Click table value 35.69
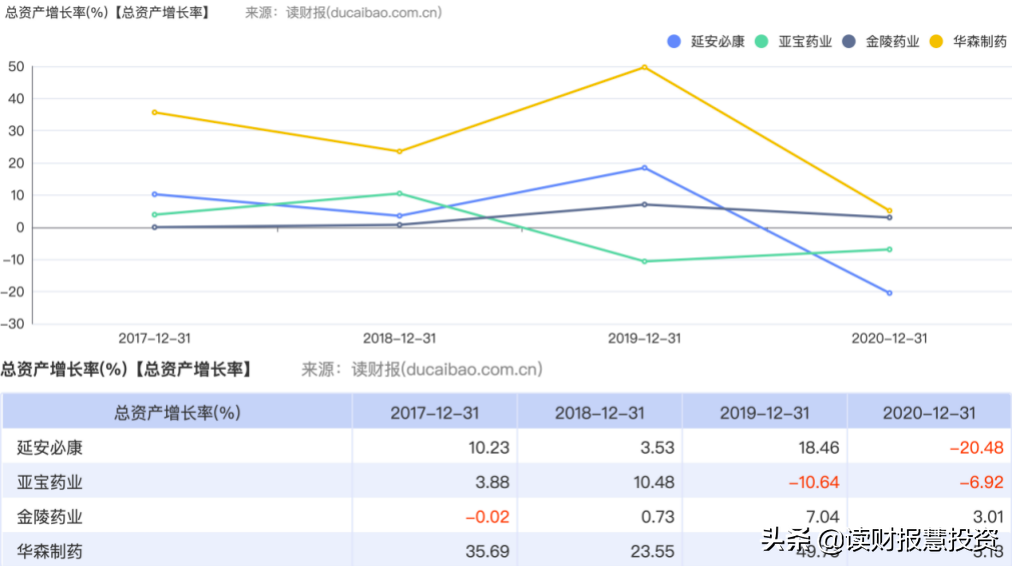1016x570 pixels. tap(487, 552)
